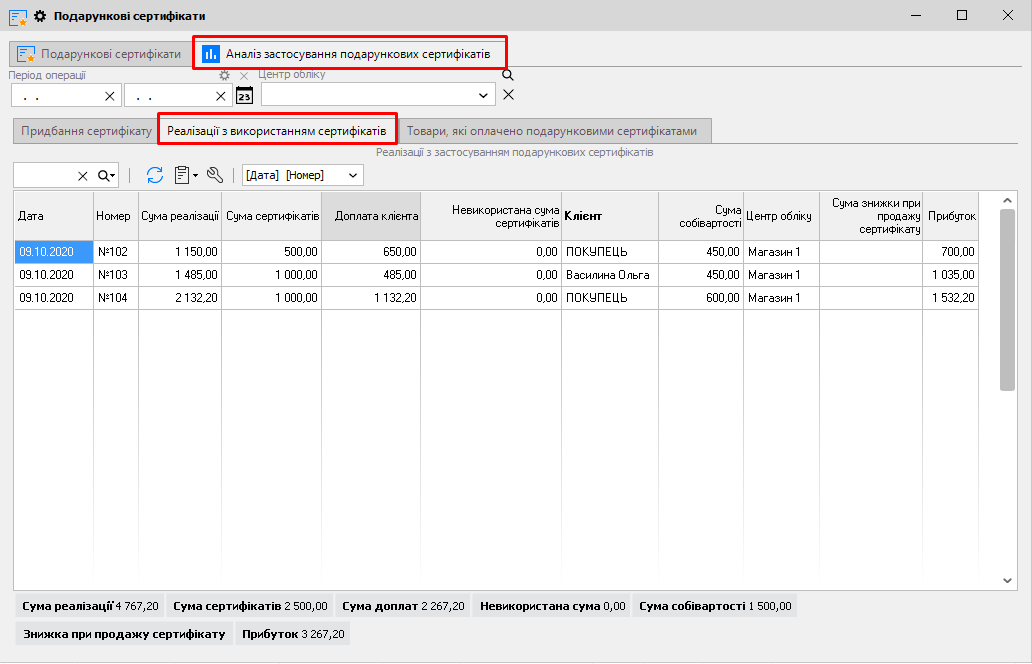Sort by Сума реалізації column header
The image size is (1032, 664).
[180, 216]
